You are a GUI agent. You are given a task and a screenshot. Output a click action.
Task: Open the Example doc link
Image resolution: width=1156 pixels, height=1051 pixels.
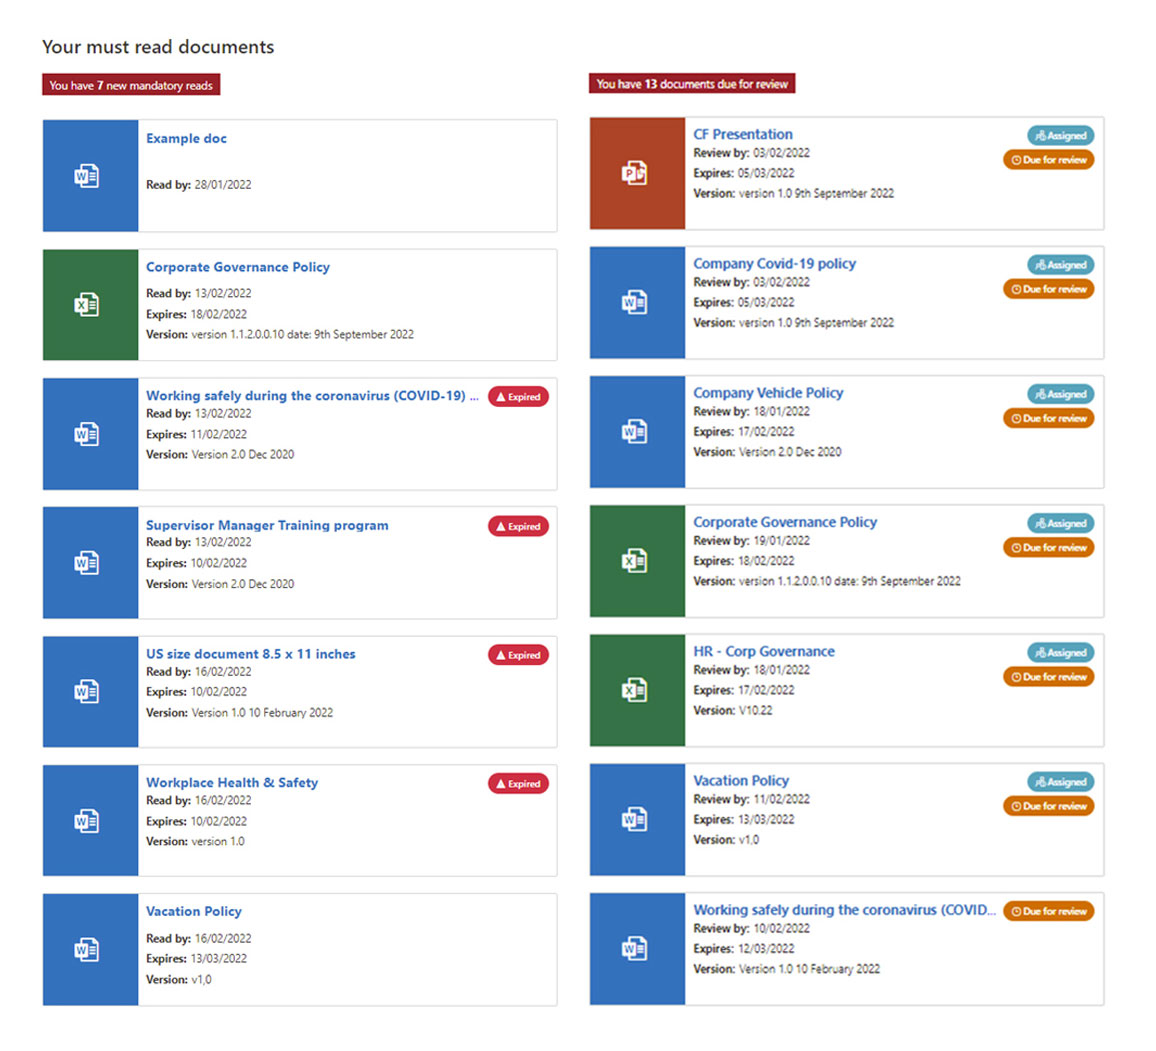point(186,138)
